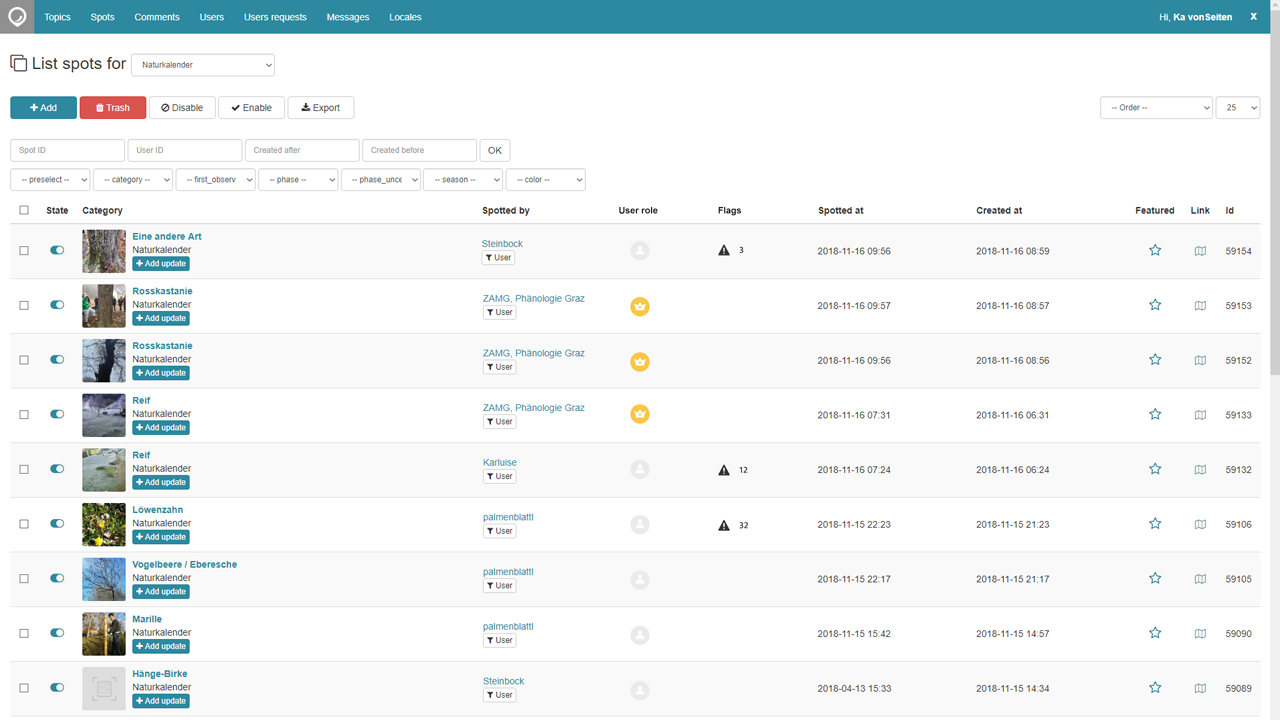Screen dimensions: 1280x720
Task: Toggle the state switch for Eine andere Art
Action: 57,251
